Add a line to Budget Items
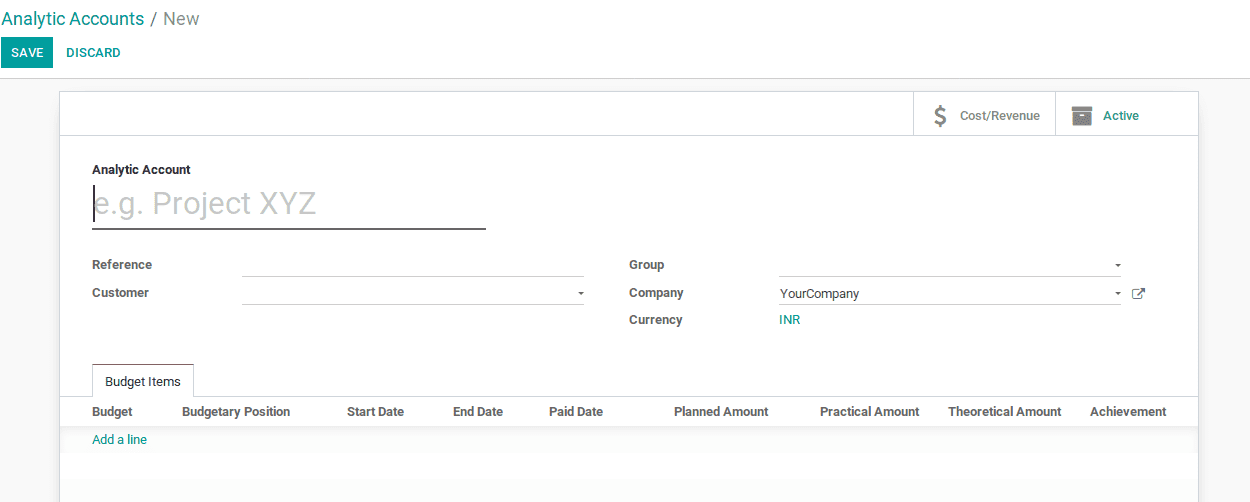 pos(119,439)
